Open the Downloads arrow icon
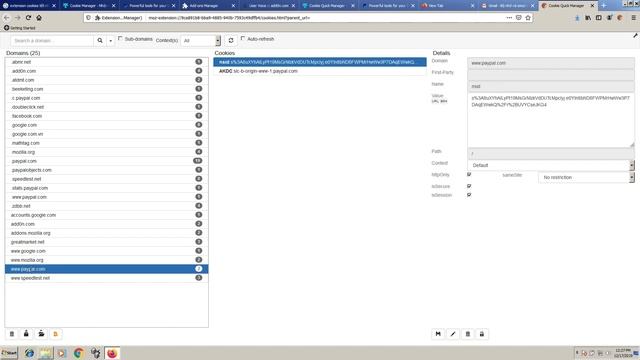This screenshot has height=360, width=640. click(x=577, y=18)
